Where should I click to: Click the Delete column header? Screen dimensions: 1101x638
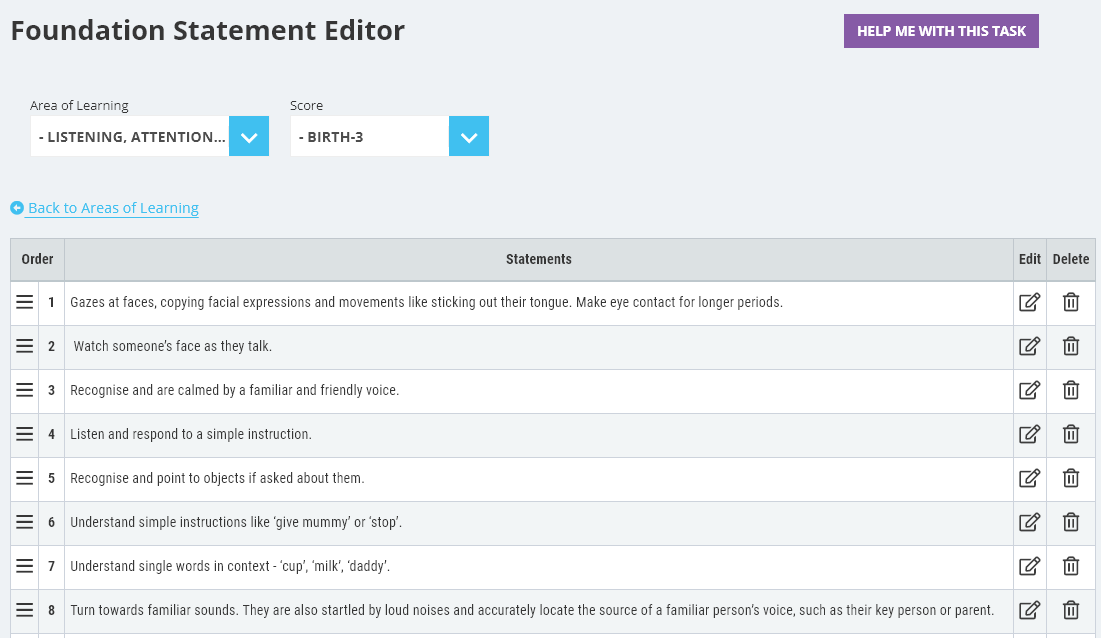point(1071,259)
